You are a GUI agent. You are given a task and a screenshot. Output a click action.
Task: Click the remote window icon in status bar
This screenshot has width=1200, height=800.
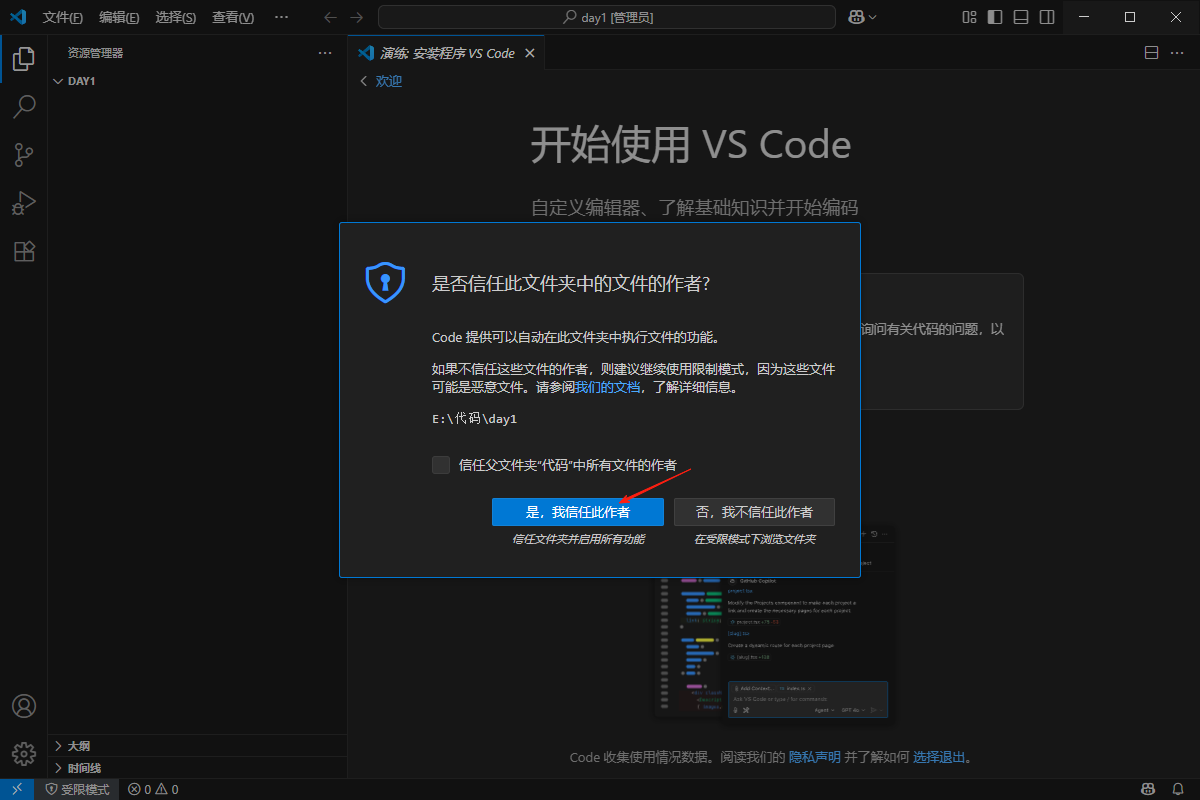pyautogui.click(x=17, y=789)
